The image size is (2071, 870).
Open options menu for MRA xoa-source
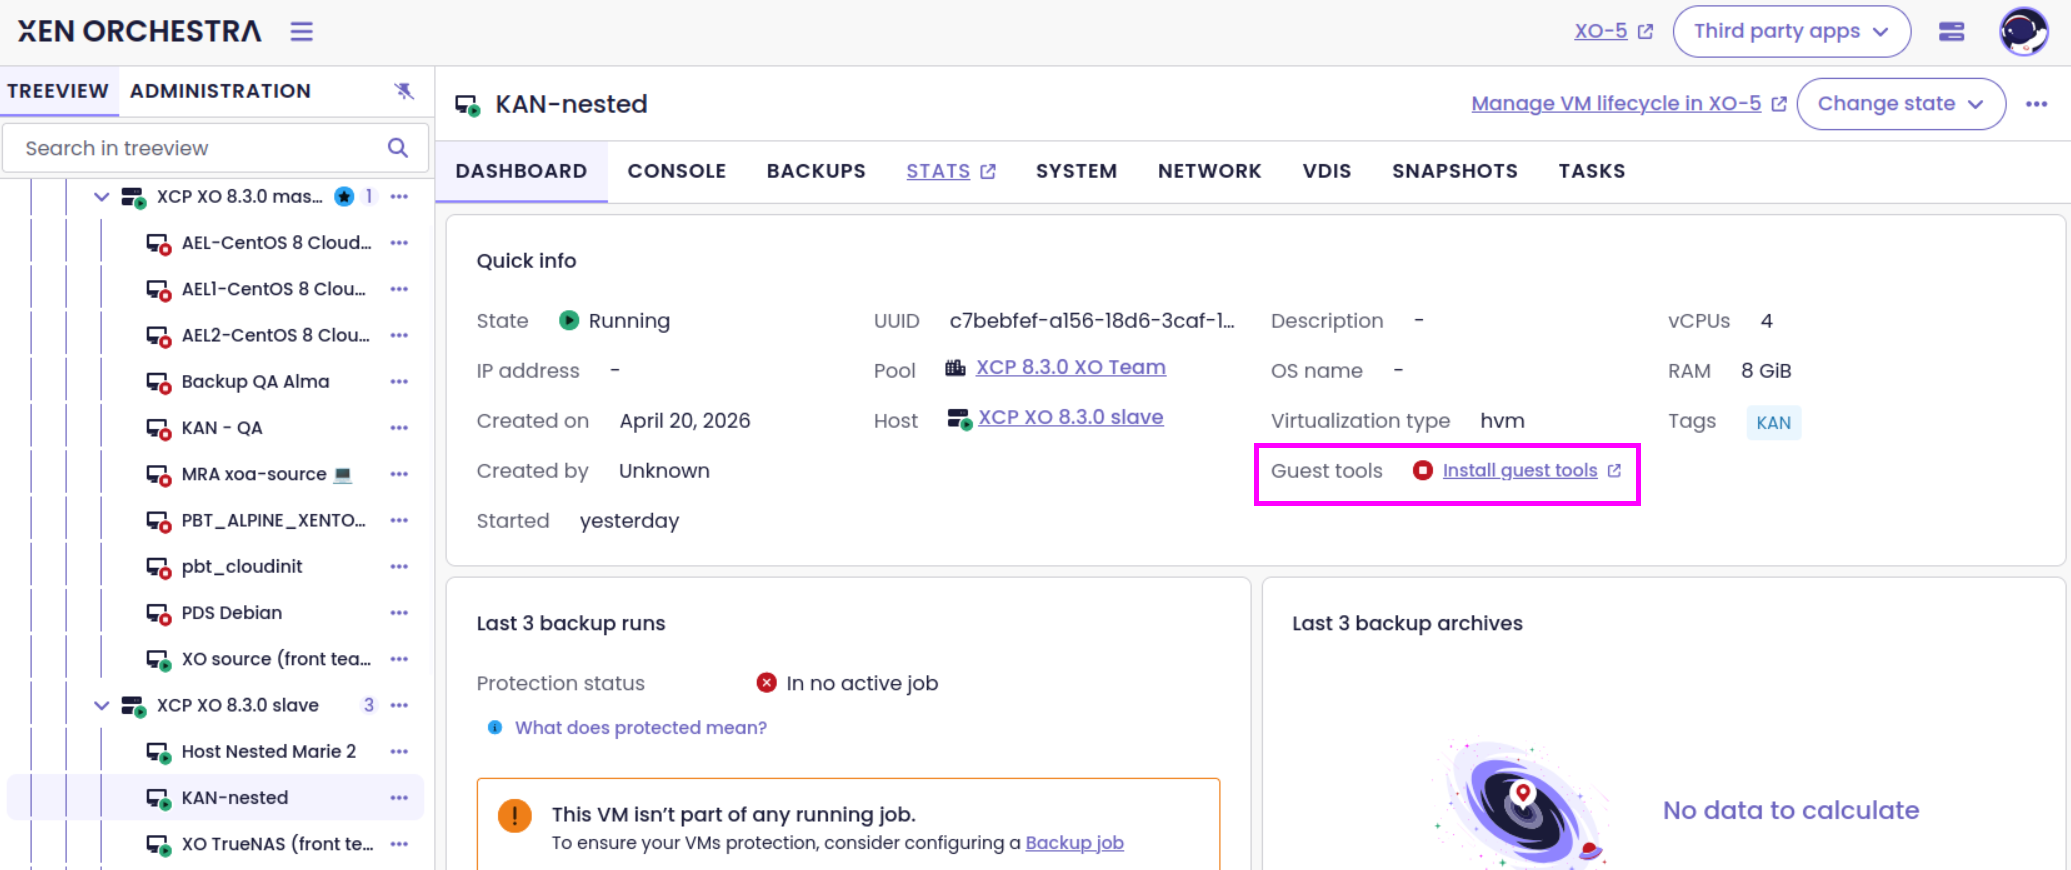click(x=399, y=474)
